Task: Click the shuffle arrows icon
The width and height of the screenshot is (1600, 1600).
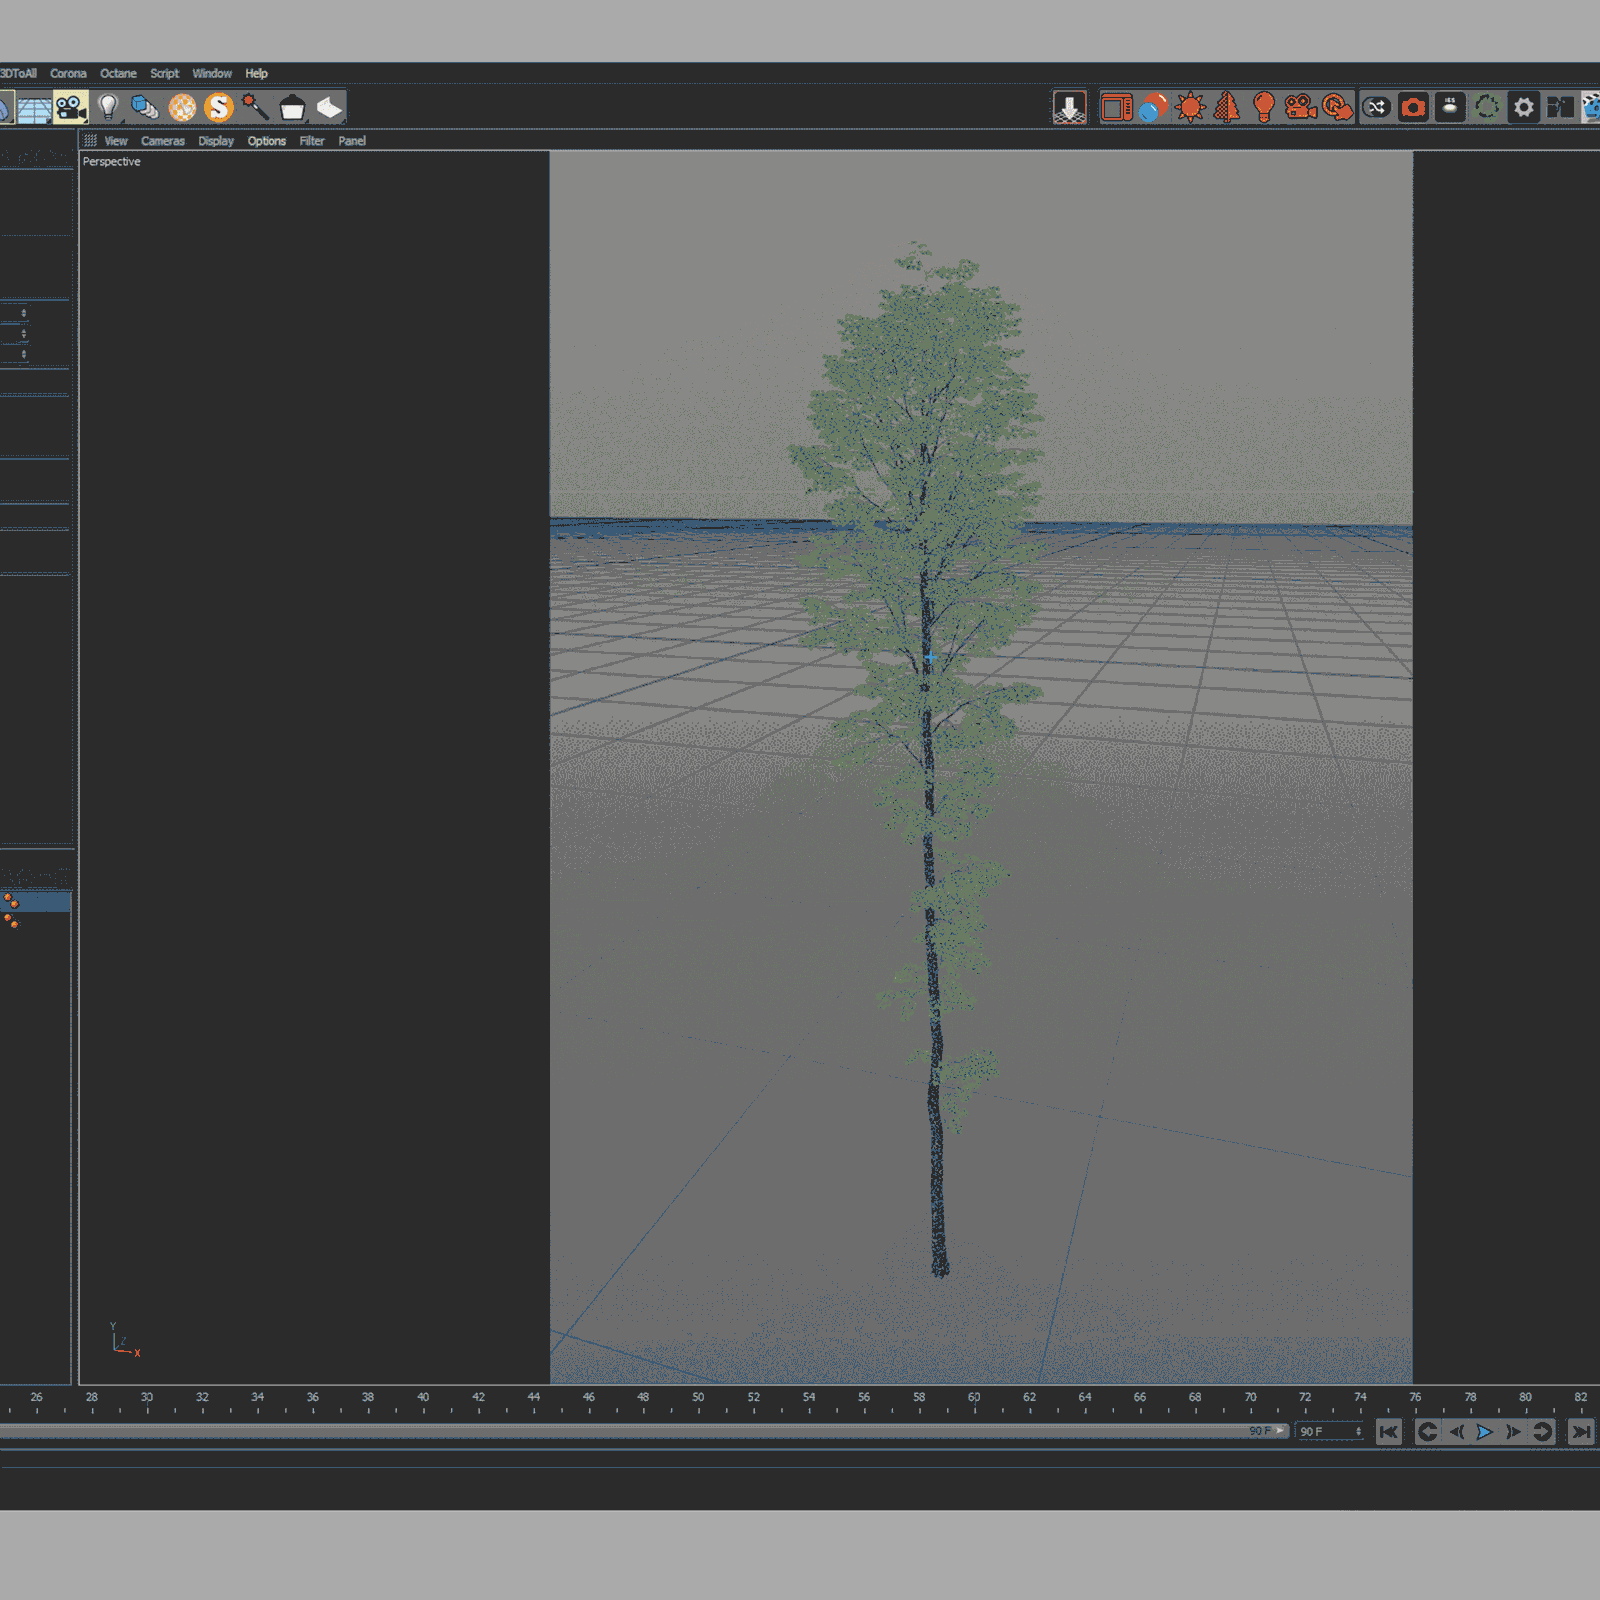Action: (x=1377, y=107)
